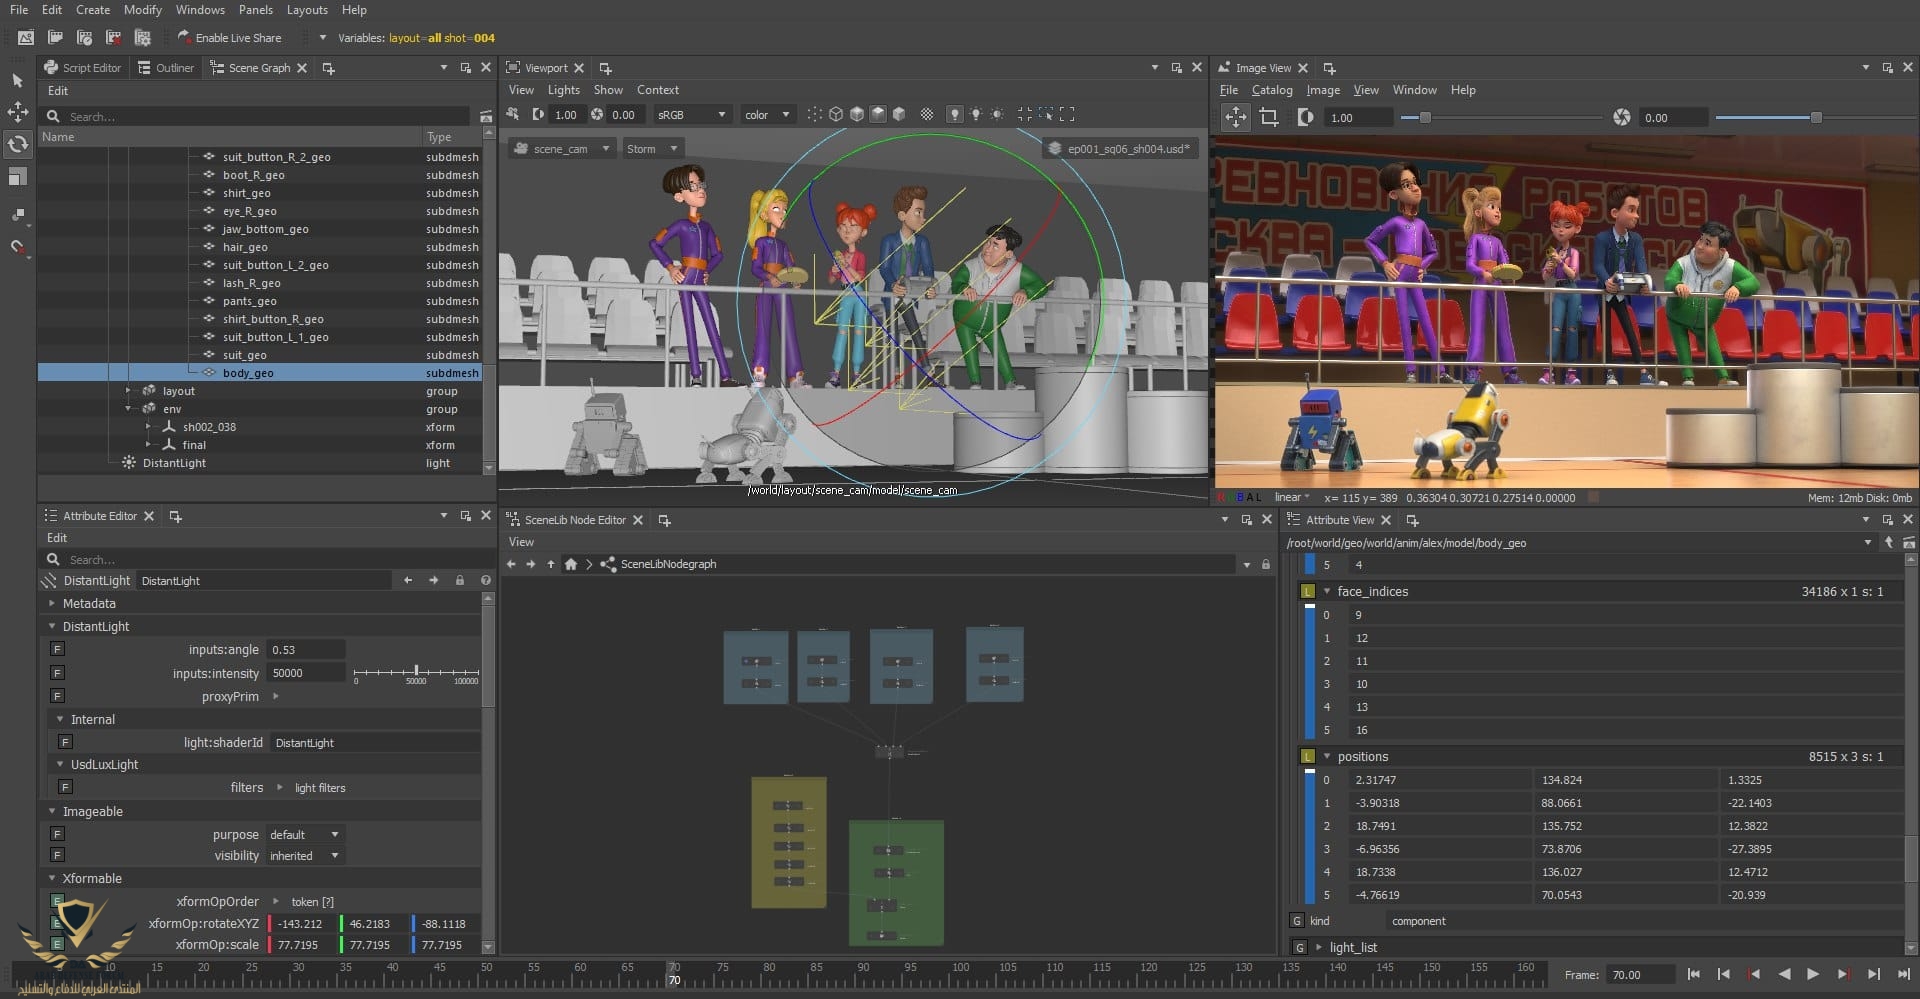Image resolution: width=1920 pixels, height=999 pixels.
Task: Click the SceneLibNodegraph breadcrumb
Action: coord(668,565)
